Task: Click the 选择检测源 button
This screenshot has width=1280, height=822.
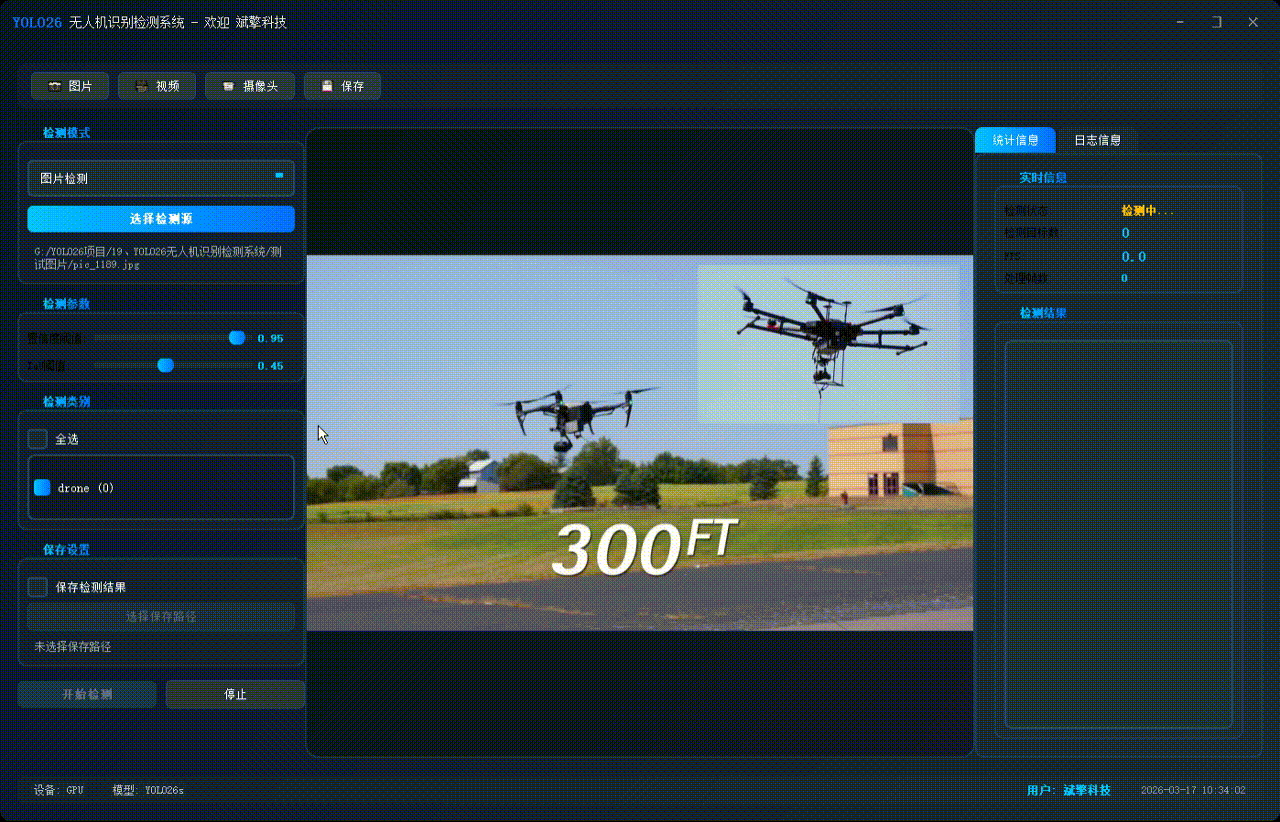Action: (x=161, y=219)
